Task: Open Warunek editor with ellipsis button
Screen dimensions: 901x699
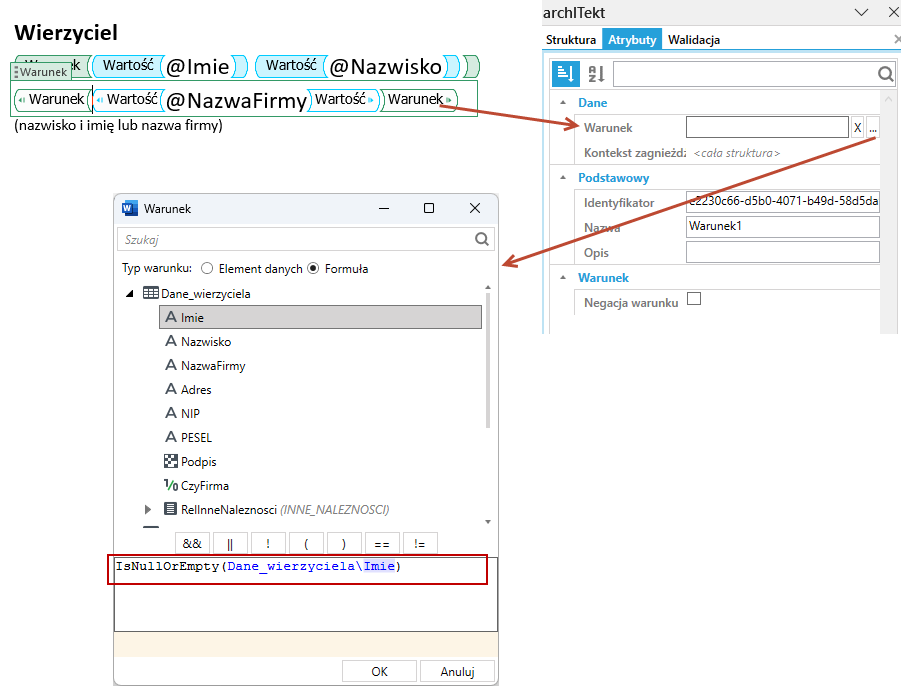Action: pos(873,128)
